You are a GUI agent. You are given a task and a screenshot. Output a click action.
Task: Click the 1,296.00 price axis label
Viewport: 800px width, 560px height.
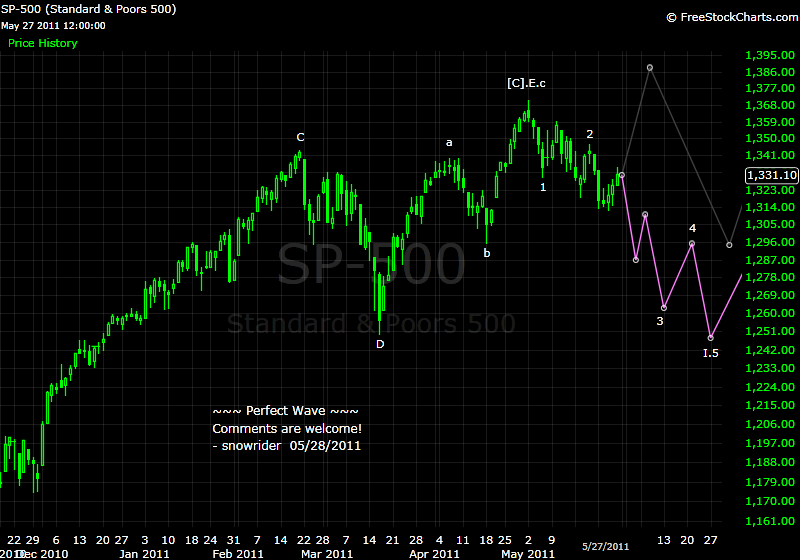coord(770,242)
